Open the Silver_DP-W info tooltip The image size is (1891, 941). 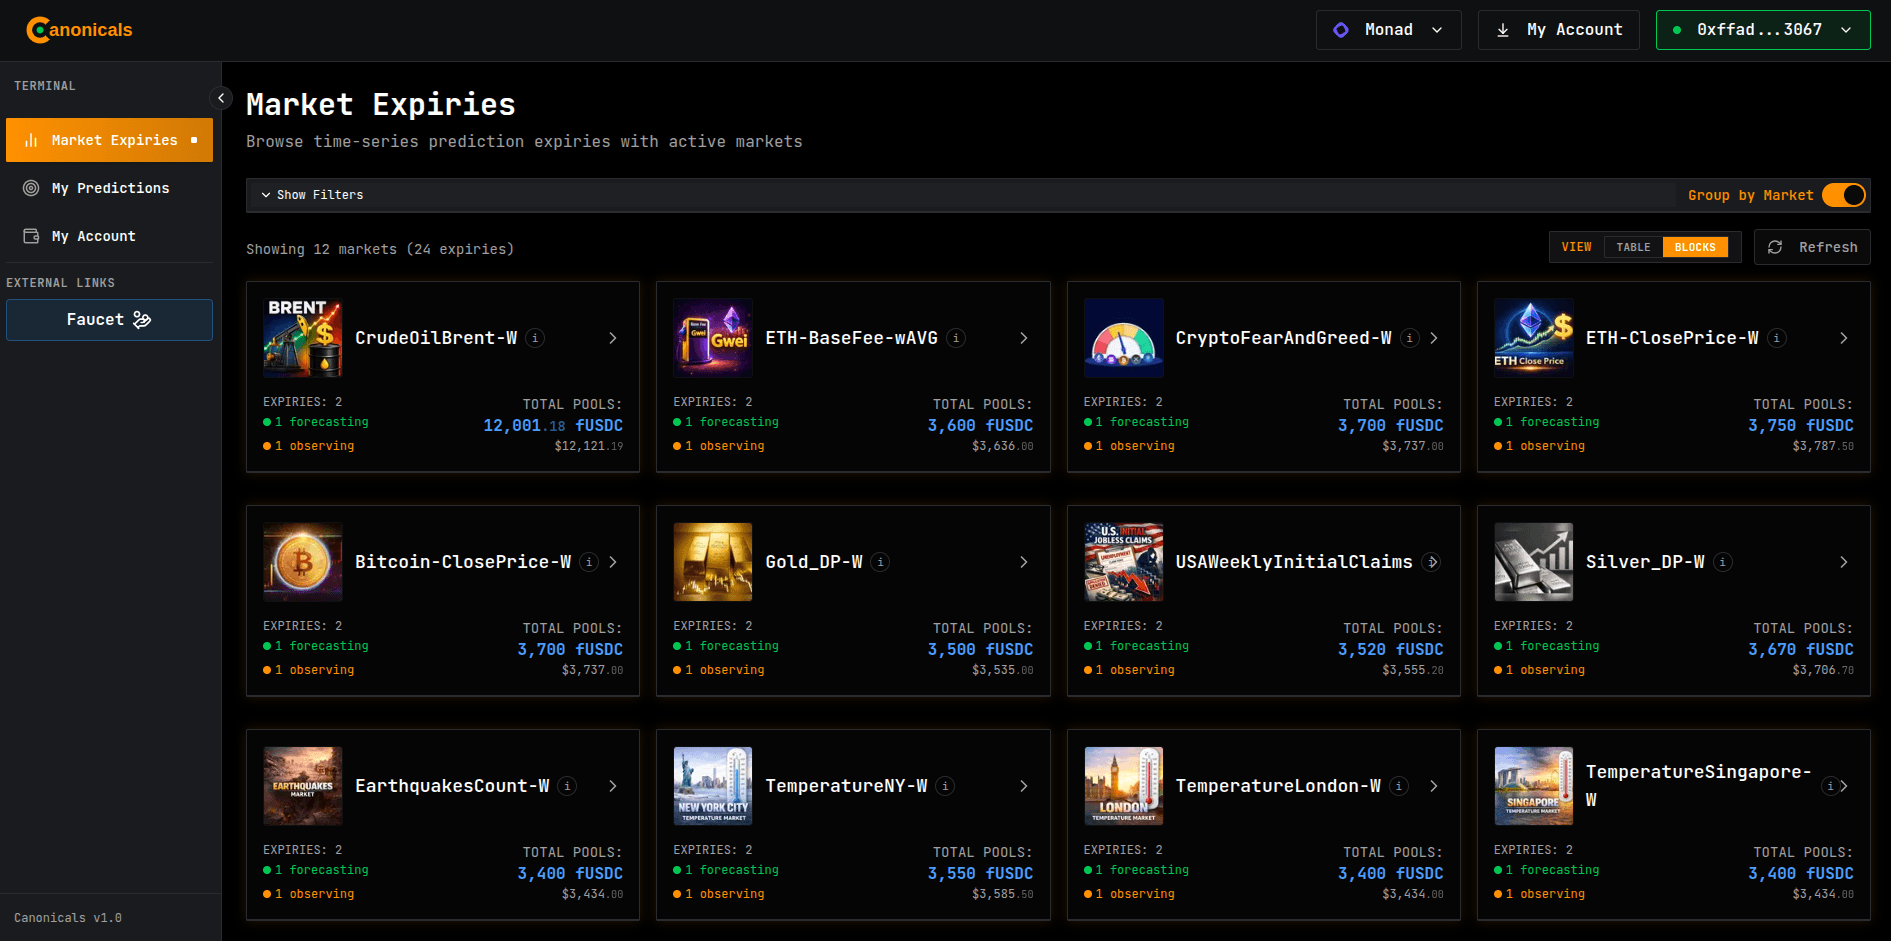[x=1722, y=562]
